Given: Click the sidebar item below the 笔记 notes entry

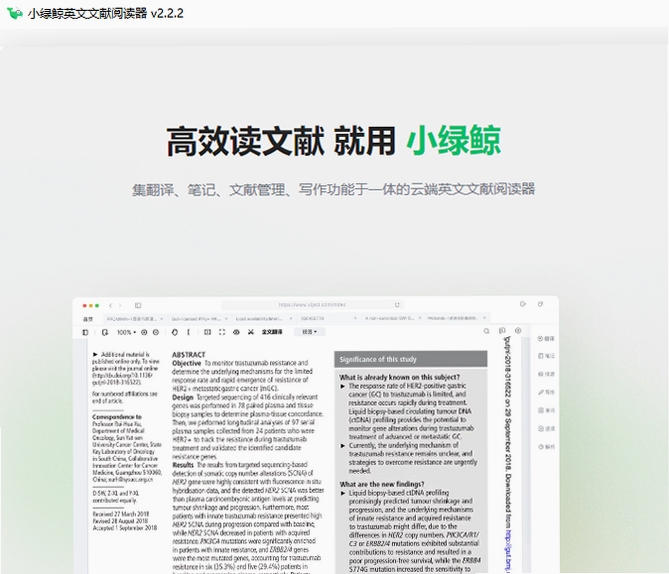Looking at the screenshot, I should (x=546, y=374).
